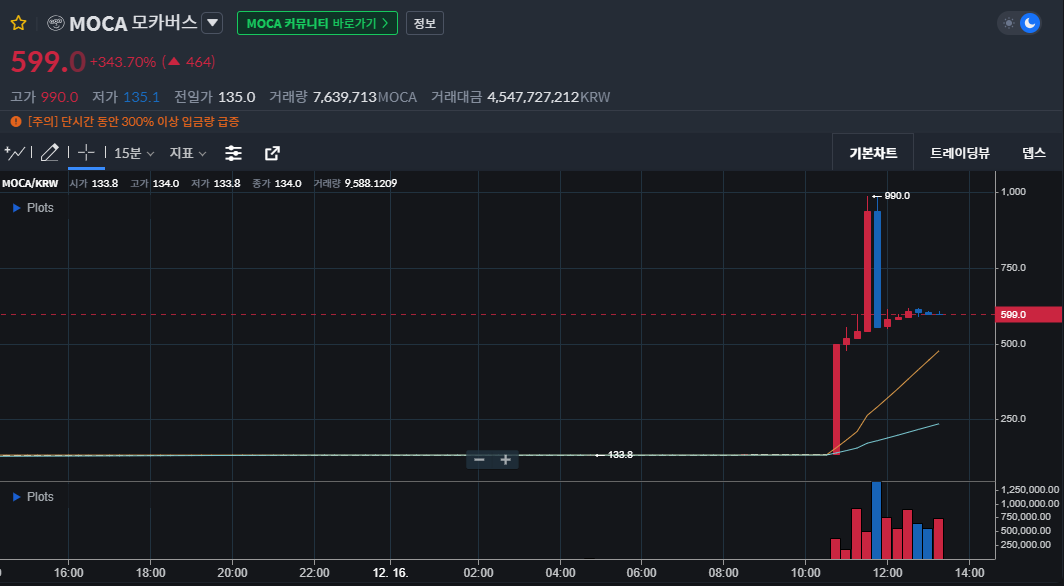1064x586 pixels.
Task: Click the 정보 button
Action: point(425,23)
